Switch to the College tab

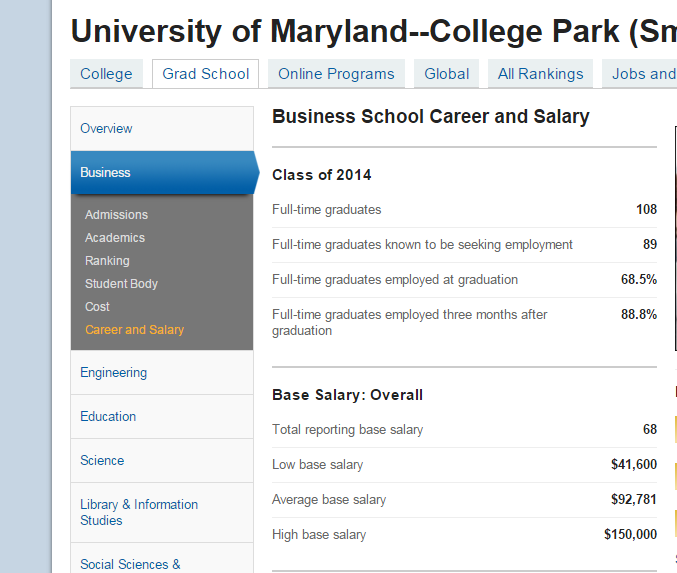pos(106,74)
